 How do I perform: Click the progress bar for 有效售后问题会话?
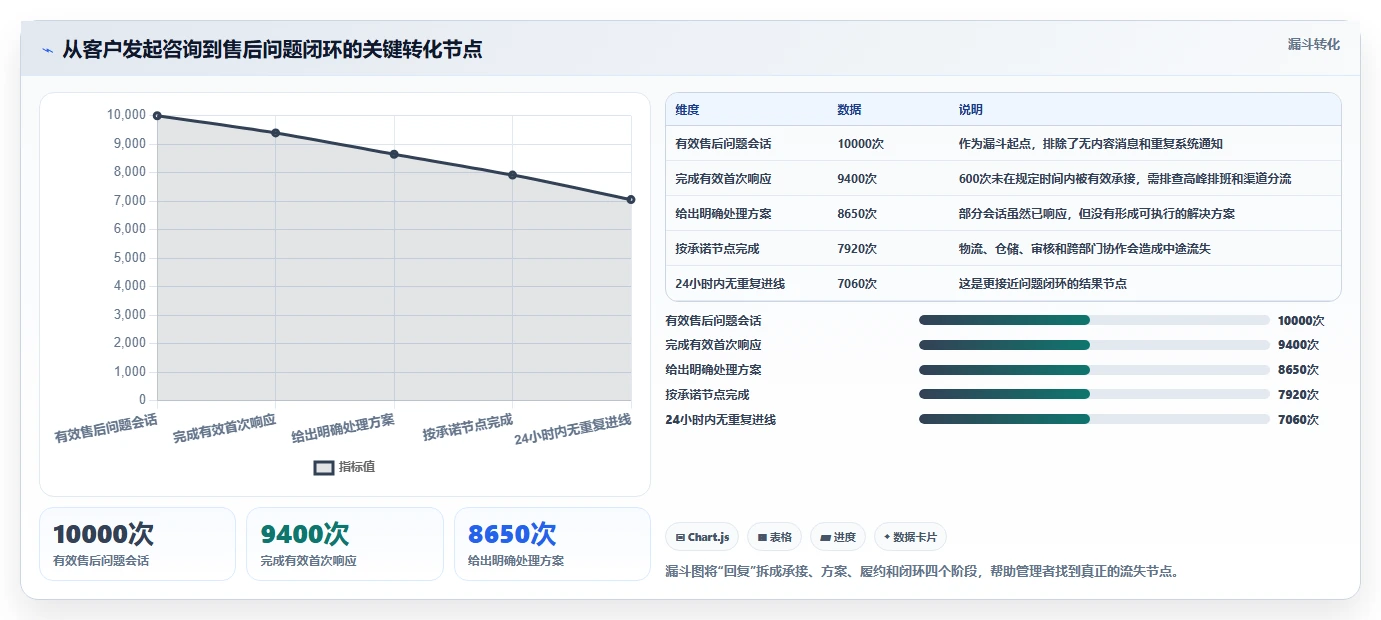[x=1094, y=320]
